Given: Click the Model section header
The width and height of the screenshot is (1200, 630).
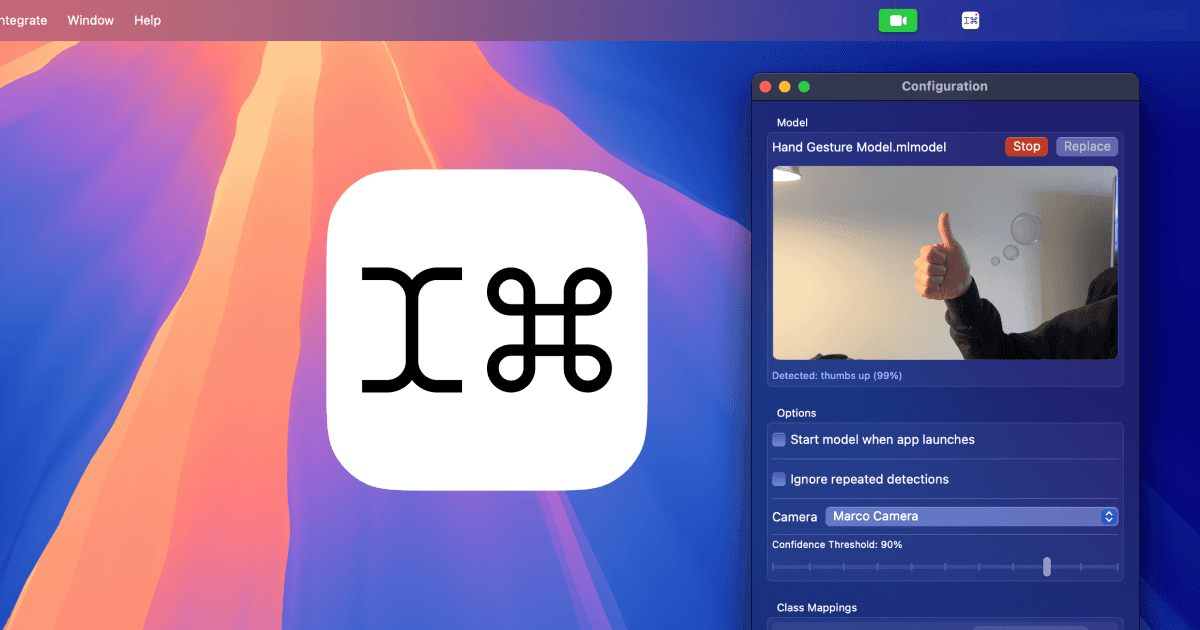Looking at the screenshot, I should (x=792, y=122).
